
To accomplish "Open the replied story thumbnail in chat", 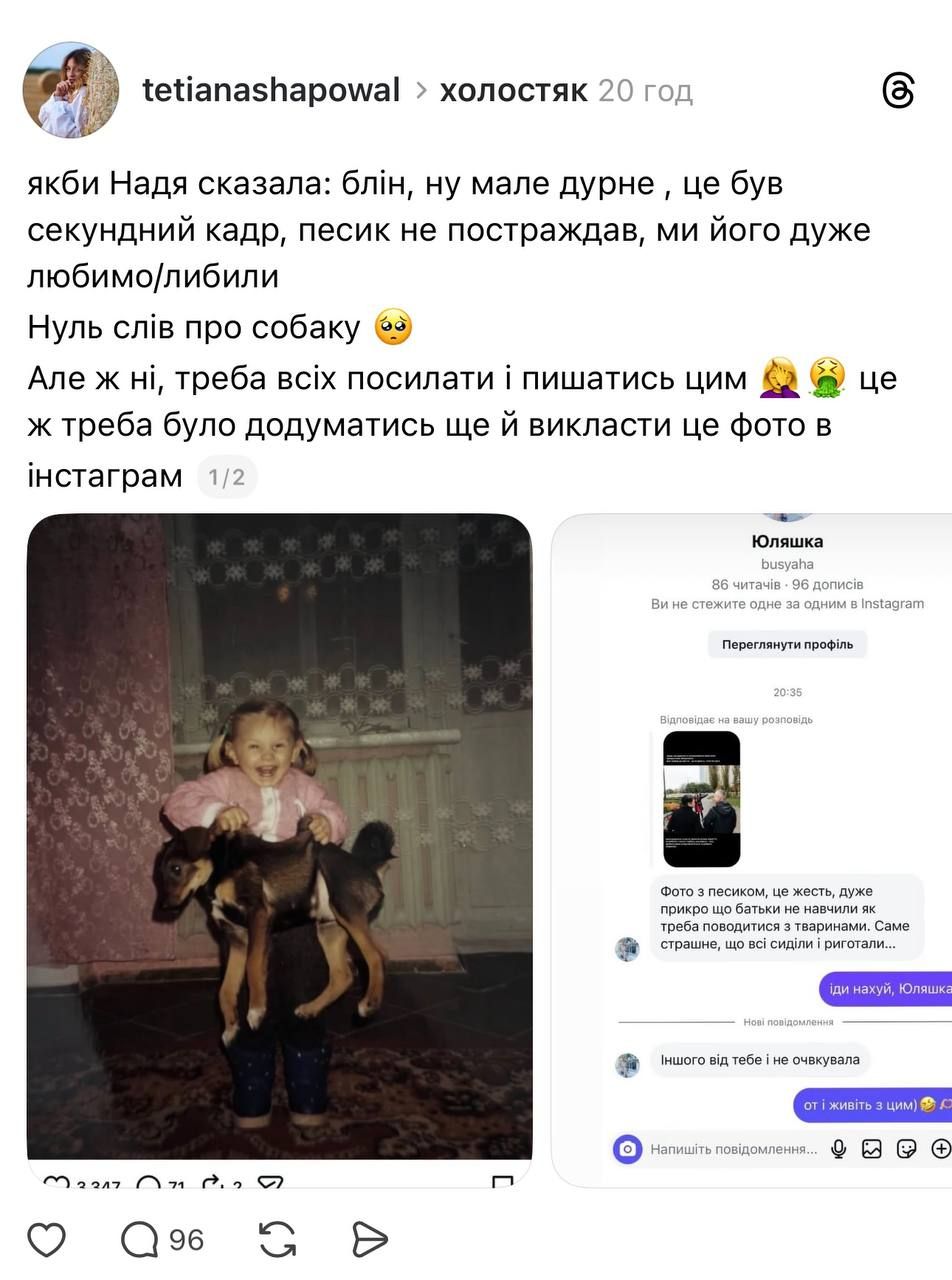I will [x=701, y=799].
